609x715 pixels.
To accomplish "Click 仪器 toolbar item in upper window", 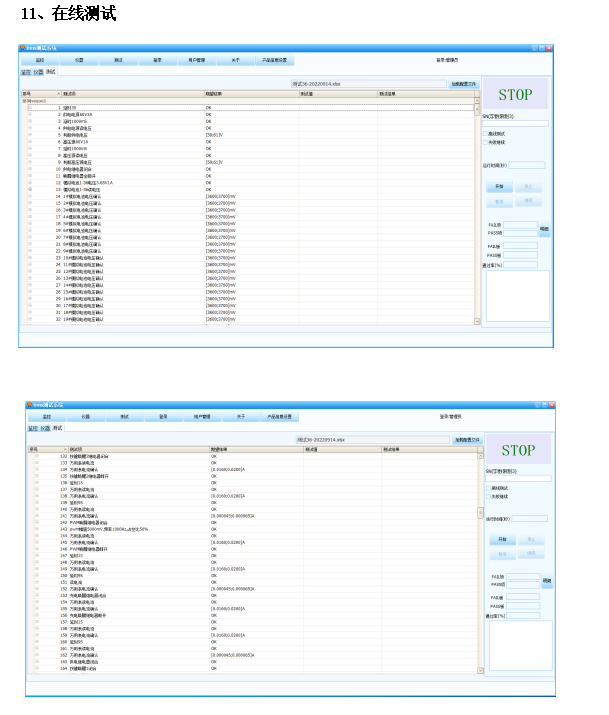I will [79, 60].
